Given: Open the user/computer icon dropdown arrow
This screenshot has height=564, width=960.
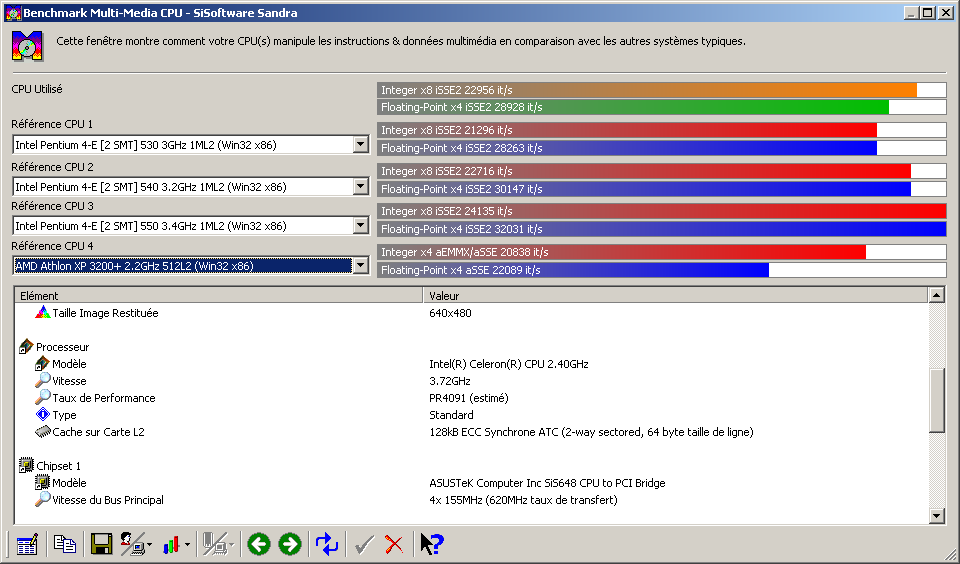Looking at the screenshot, I should coord(149,544).
